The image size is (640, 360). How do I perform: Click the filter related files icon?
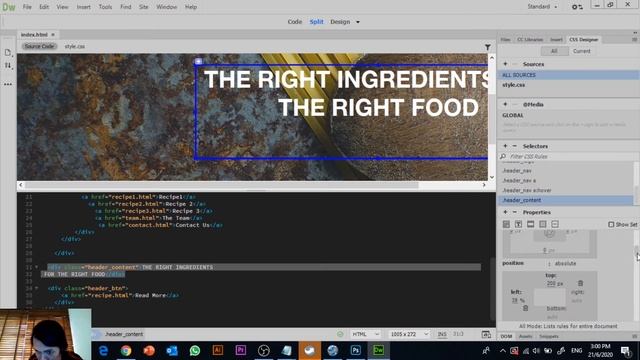[x=488, y=47]
